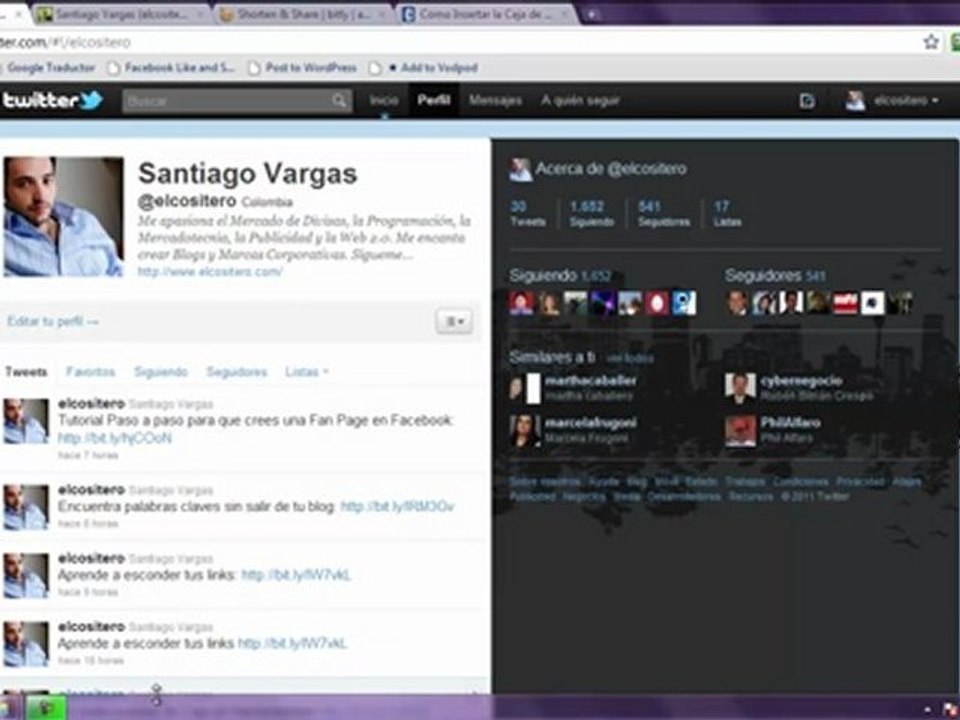Image resolution: width=960 pixels, height=720 pixels.
Task: Click the compose new tweet icon
Action: coord(807,101)
